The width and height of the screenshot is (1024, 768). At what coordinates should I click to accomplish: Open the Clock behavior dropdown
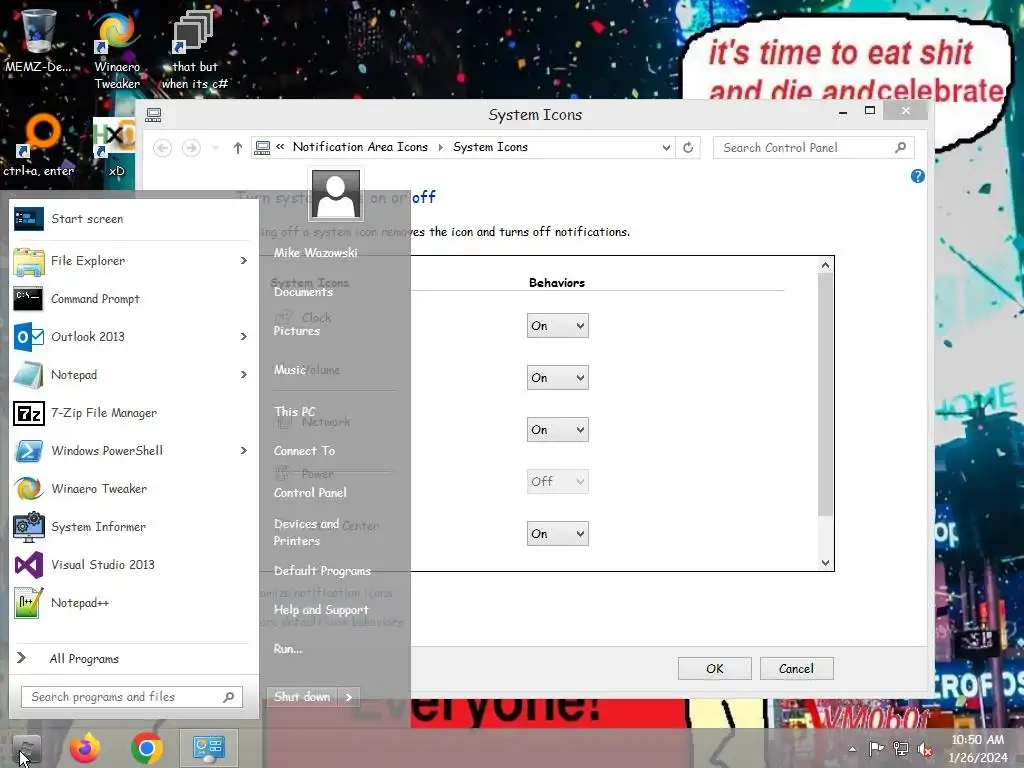pyautogui.click(x=558, y=325)
